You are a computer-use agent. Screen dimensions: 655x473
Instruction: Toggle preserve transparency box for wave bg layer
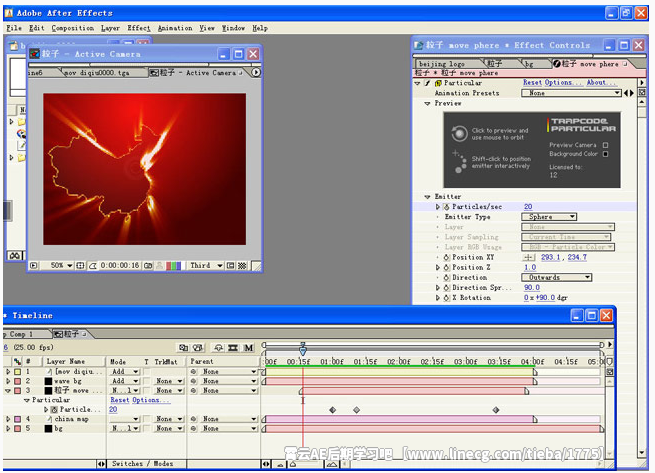click(147, 381)
